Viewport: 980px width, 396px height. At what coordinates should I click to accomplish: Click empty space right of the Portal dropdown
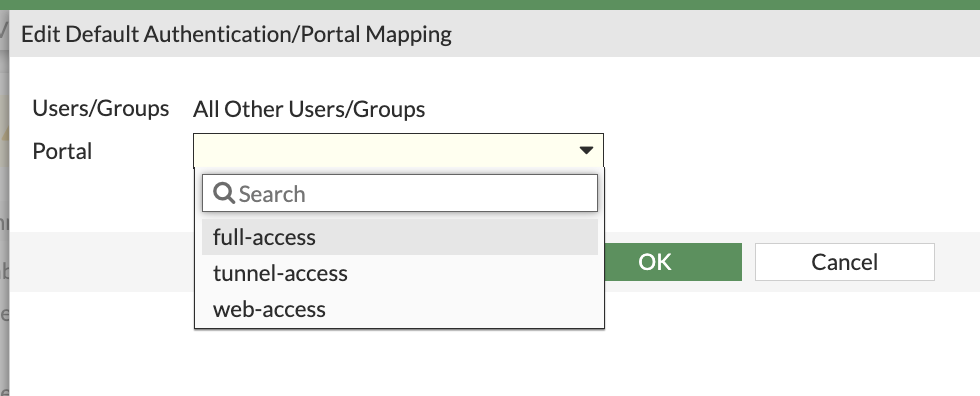788,151
